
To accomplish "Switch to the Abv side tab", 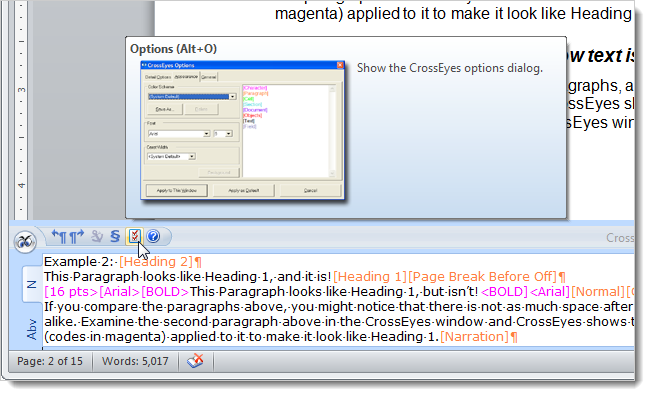I will point(32,330).
